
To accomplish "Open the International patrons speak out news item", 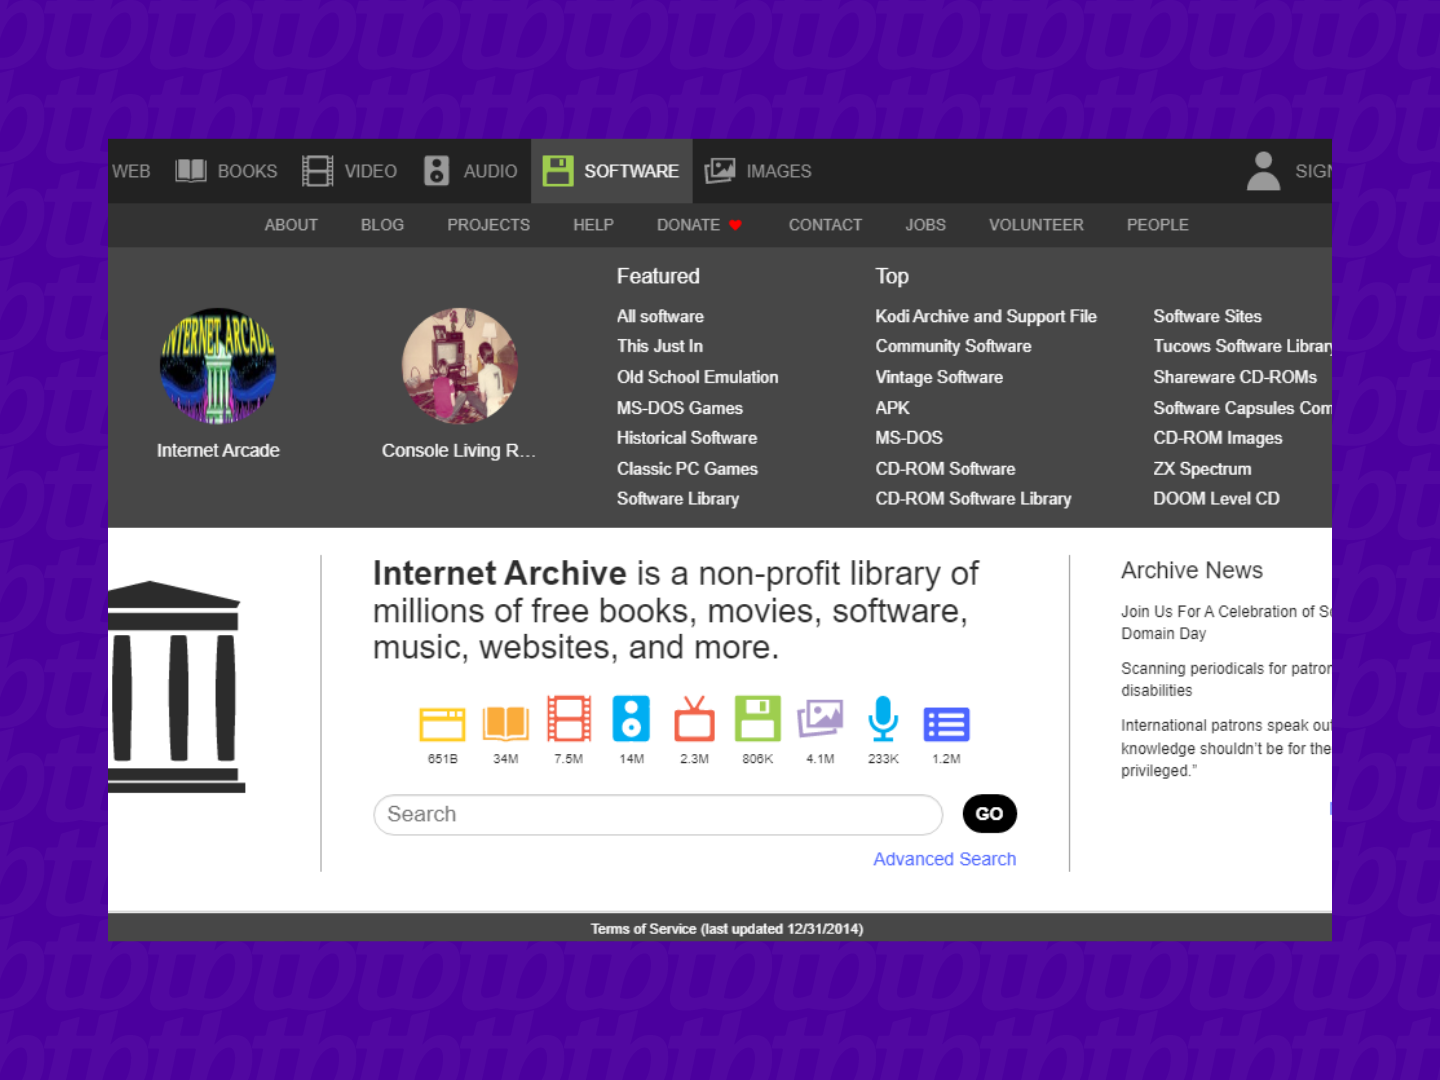I will [x=1226, y=748].
